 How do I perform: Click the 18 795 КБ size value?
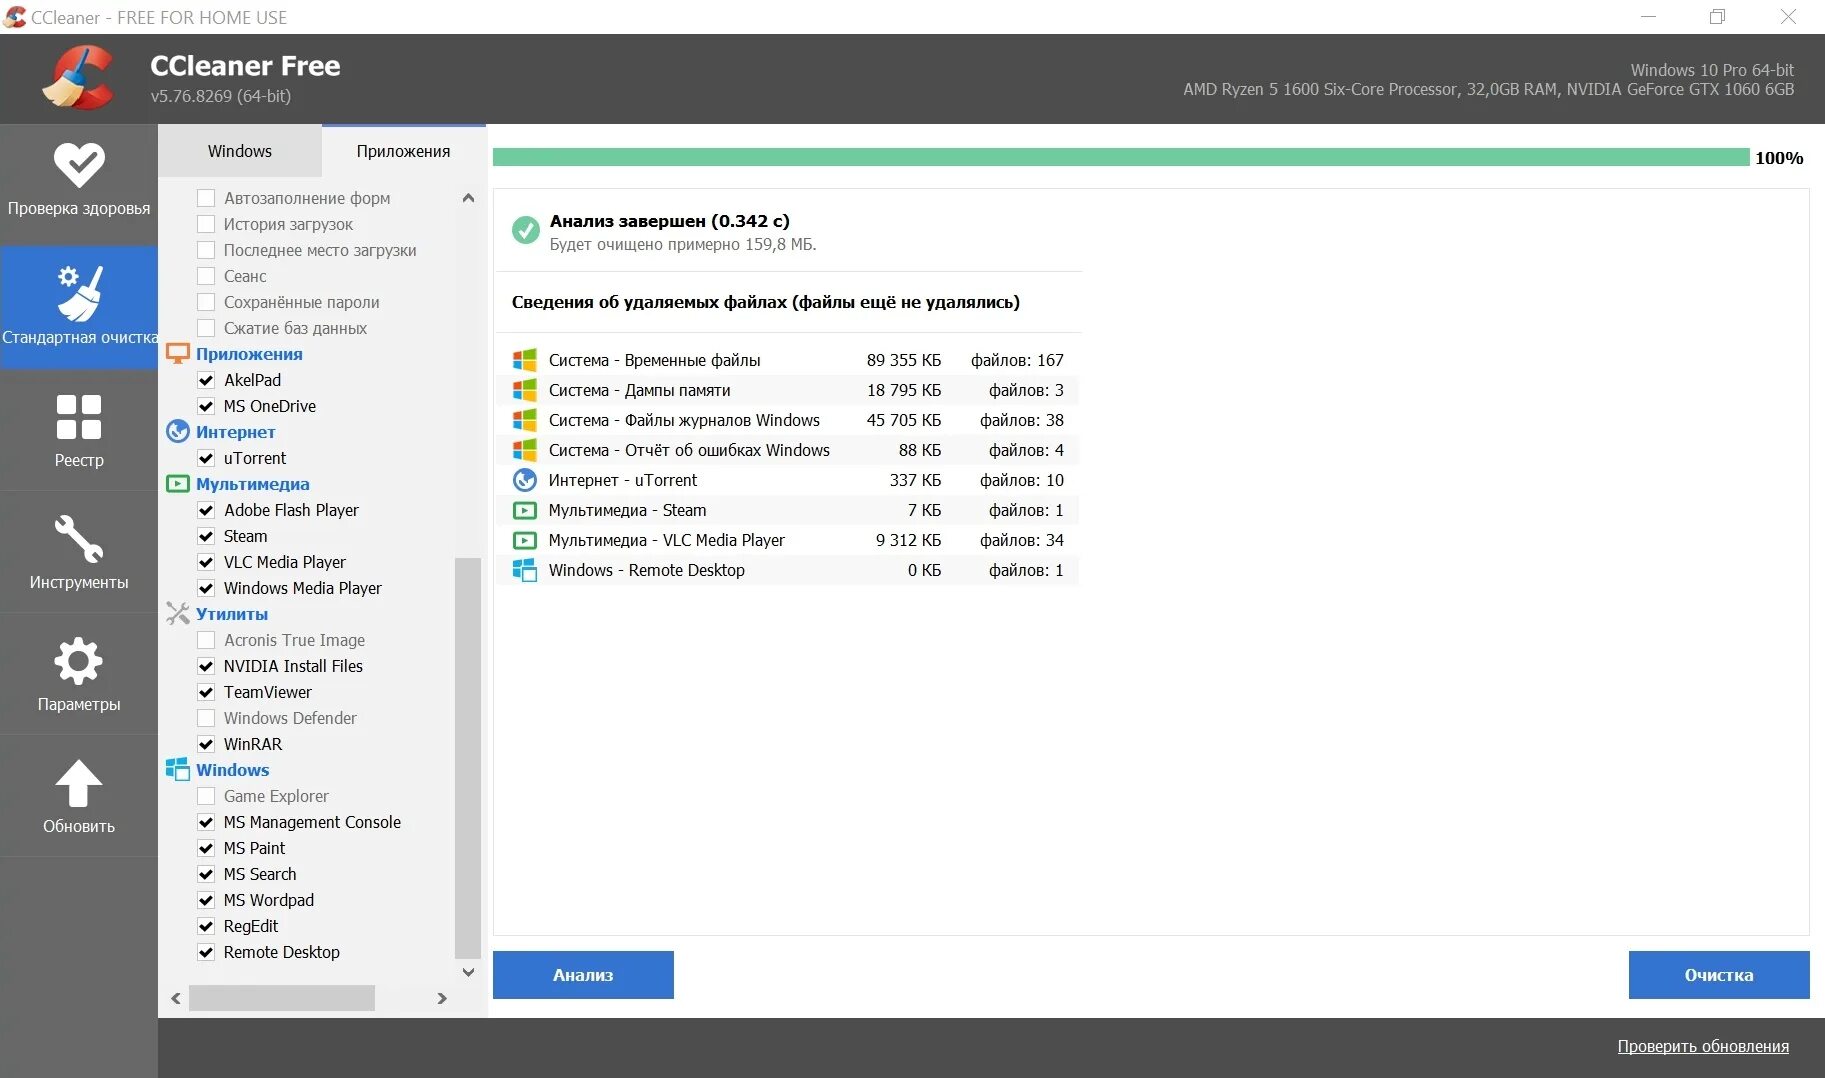point(904,390)
